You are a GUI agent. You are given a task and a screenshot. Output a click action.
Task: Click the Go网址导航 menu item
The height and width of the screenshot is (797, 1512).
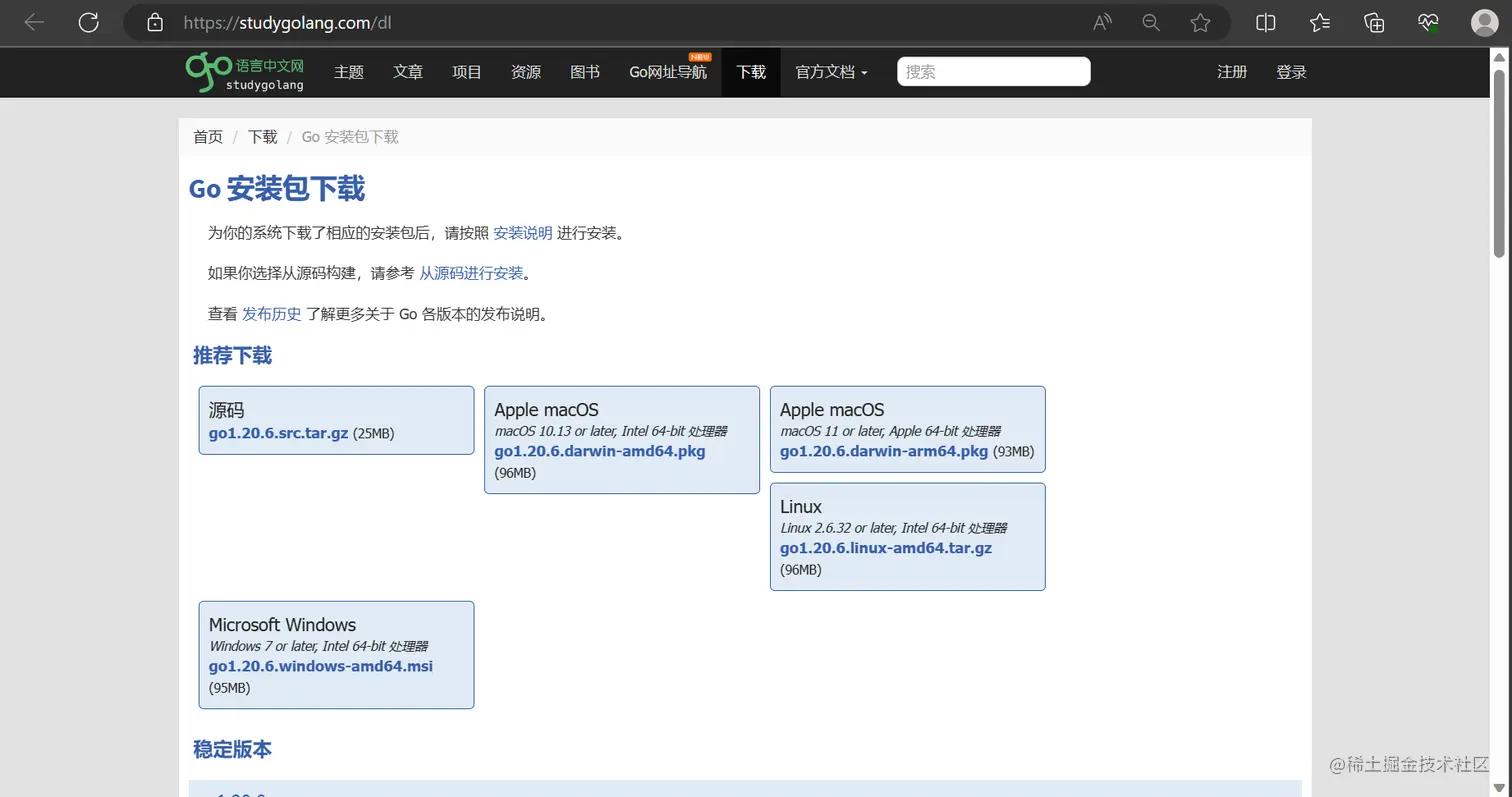click(x=668, y=72)
